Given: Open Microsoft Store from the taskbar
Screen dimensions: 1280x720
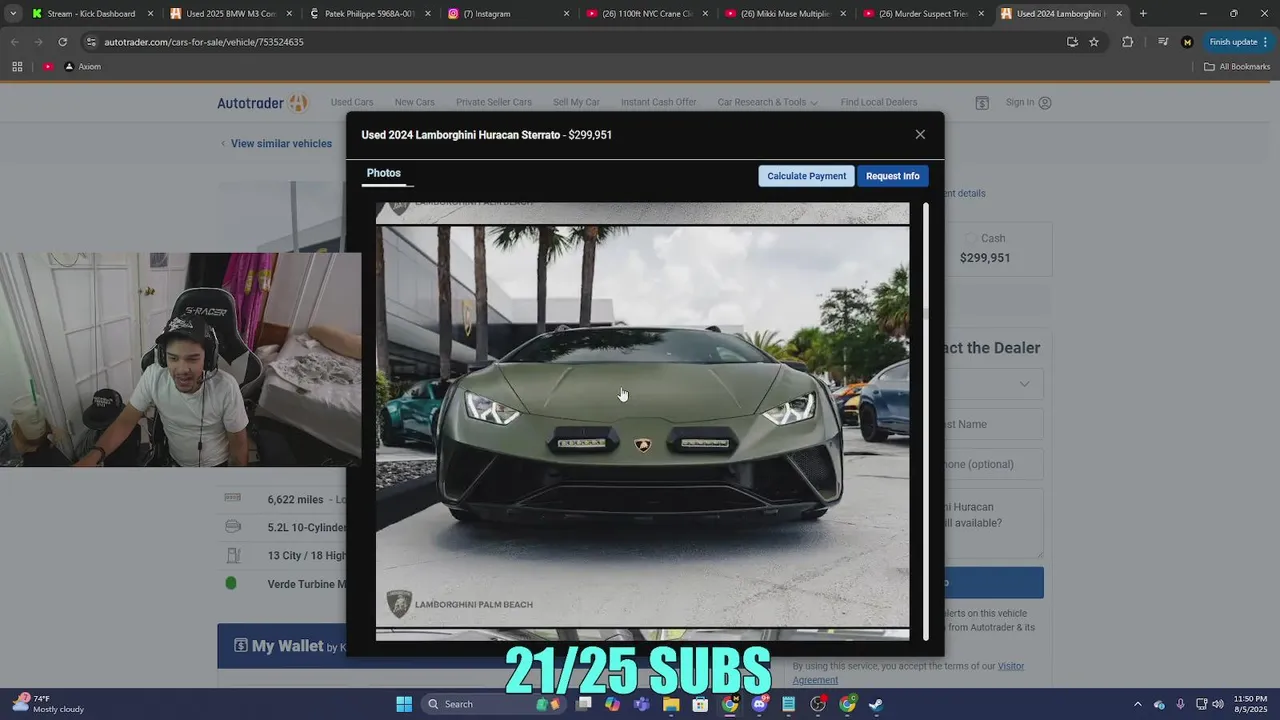Looking at the screenshot, I should pyautogui.click(x=700, y=704).
